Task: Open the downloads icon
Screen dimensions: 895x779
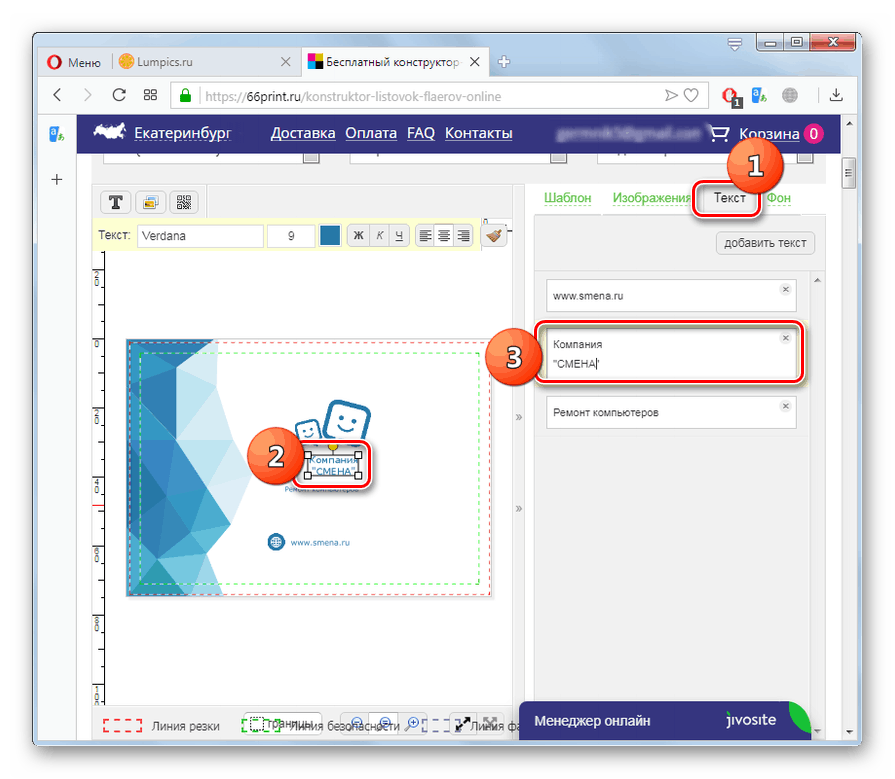Action: tap(836, 95)
